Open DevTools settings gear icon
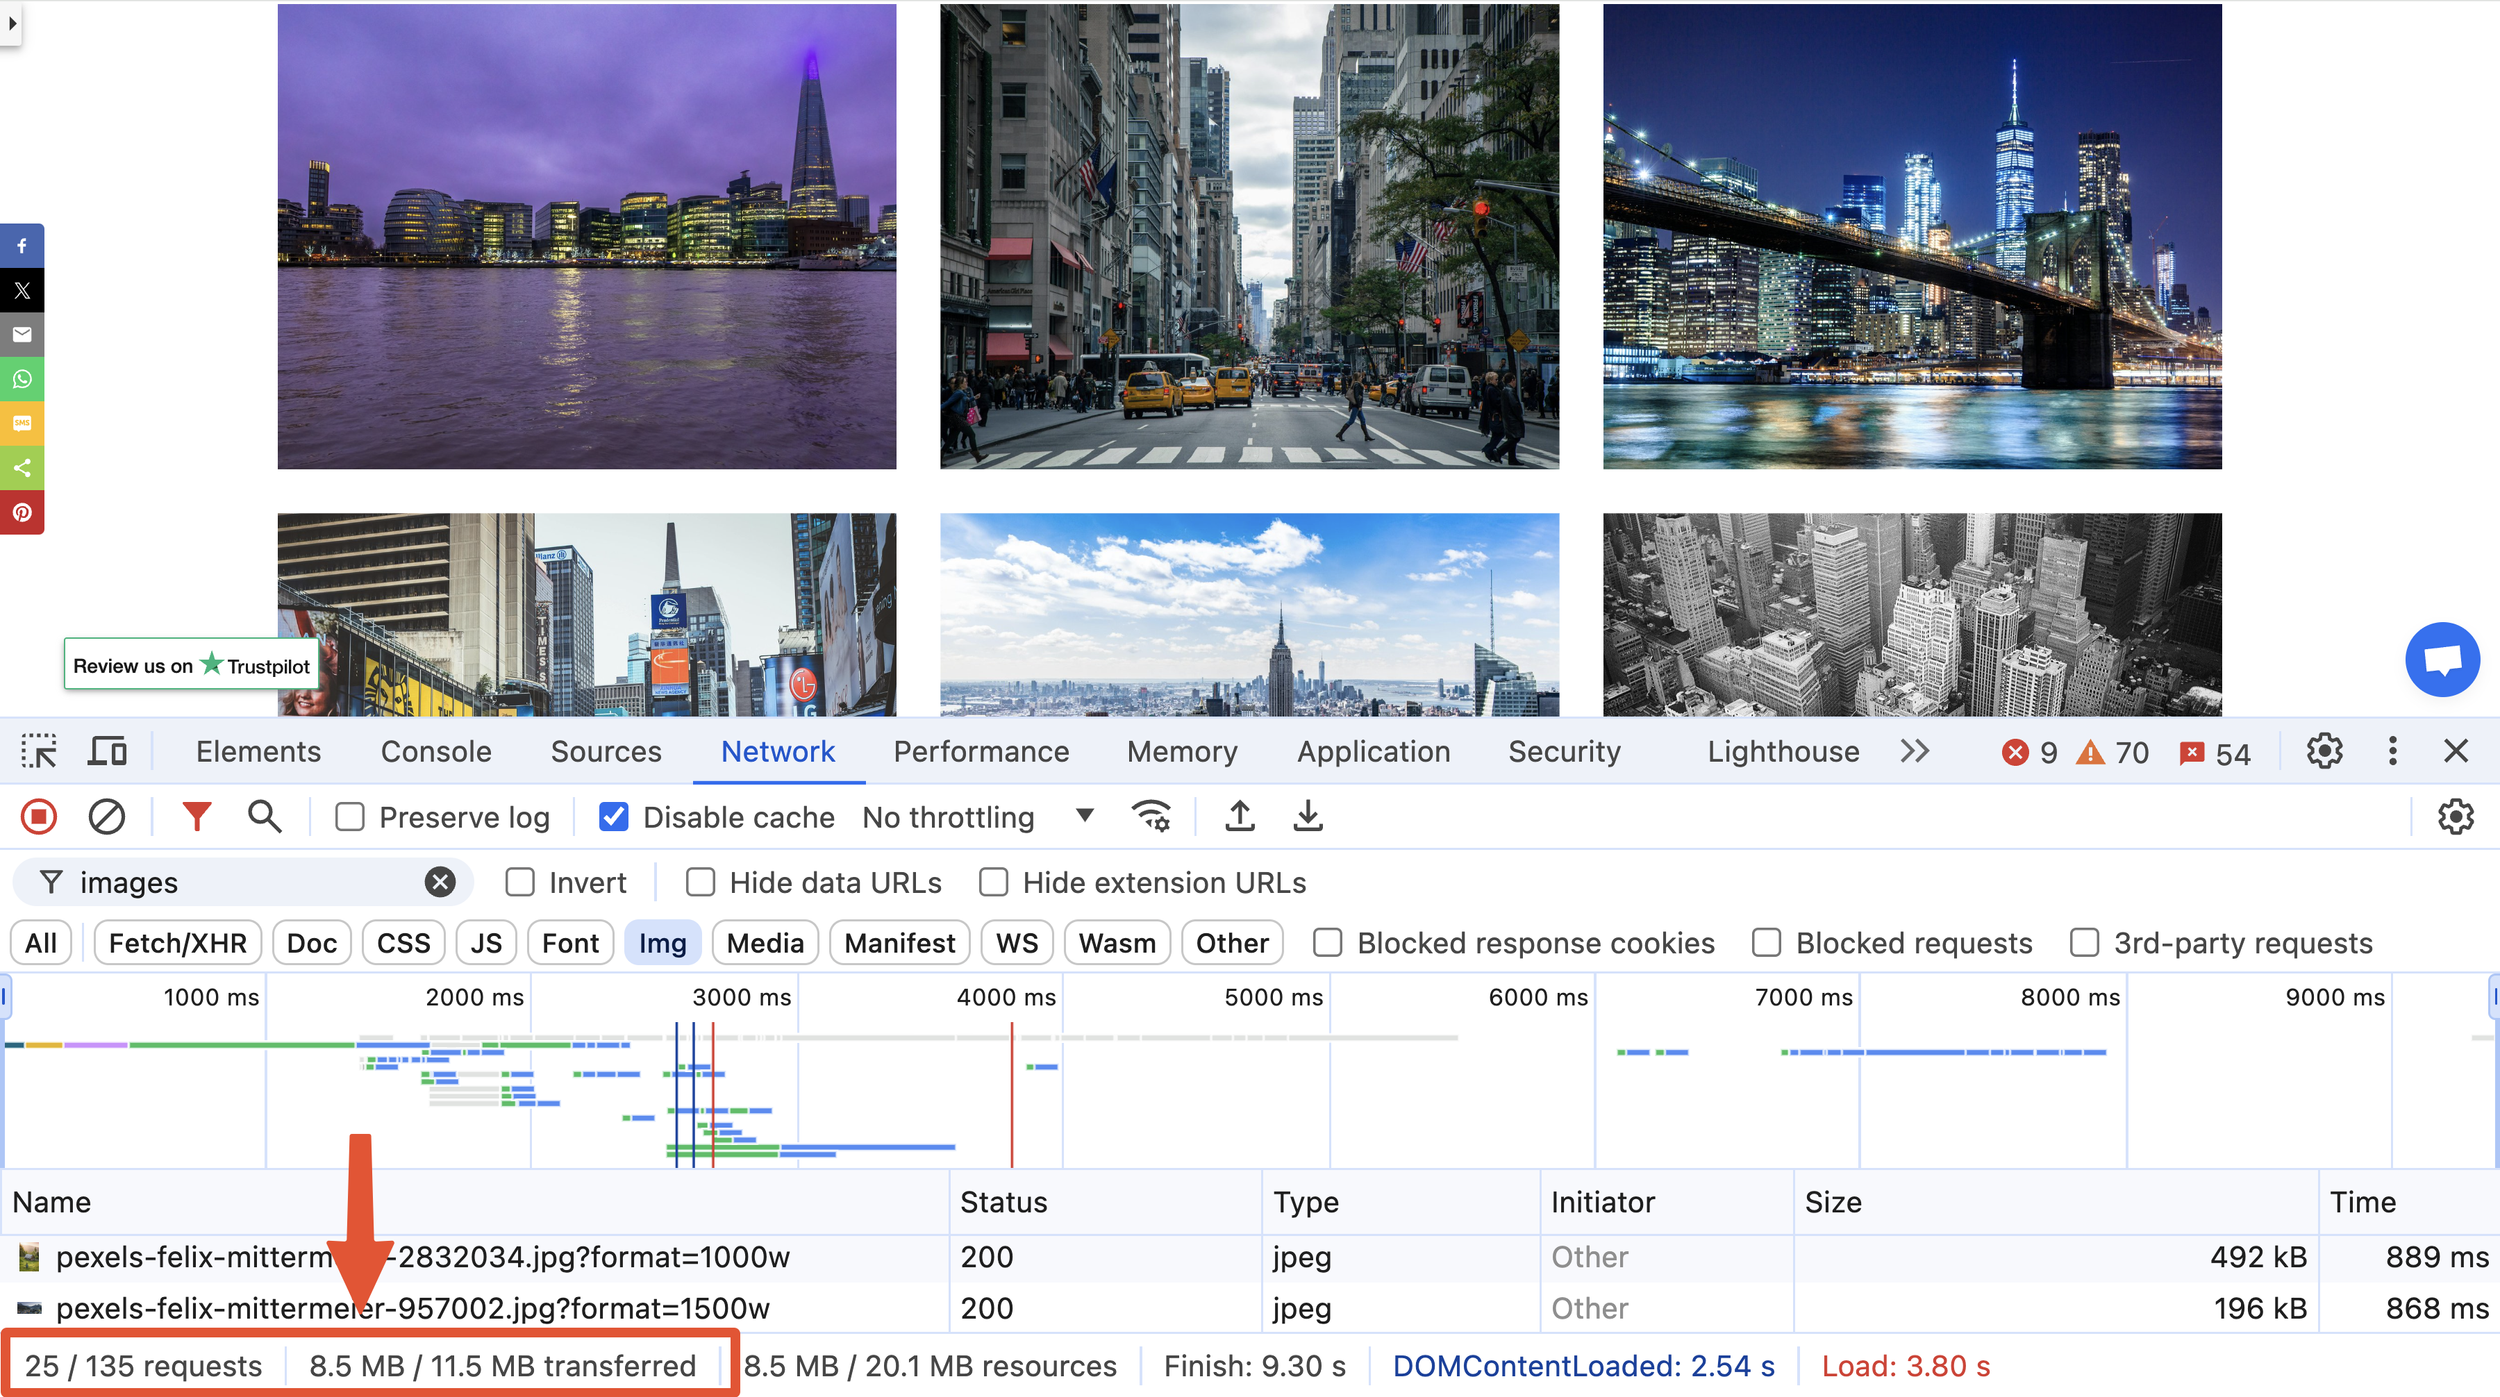Screen dimensions: 2500x1397 (x=2324, y=751)
